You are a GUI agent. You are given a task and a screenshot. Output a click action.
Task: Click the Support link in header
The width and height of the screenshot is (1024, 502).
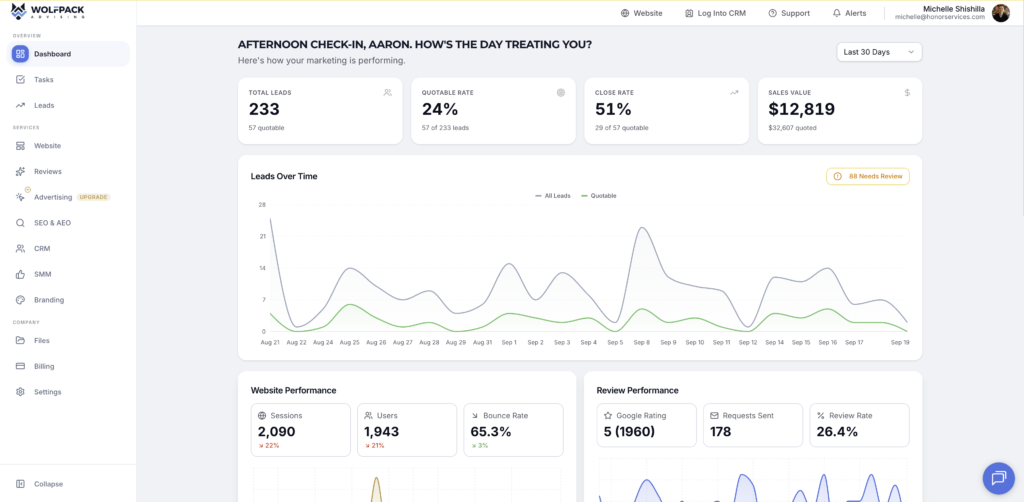tap(789, 13)
